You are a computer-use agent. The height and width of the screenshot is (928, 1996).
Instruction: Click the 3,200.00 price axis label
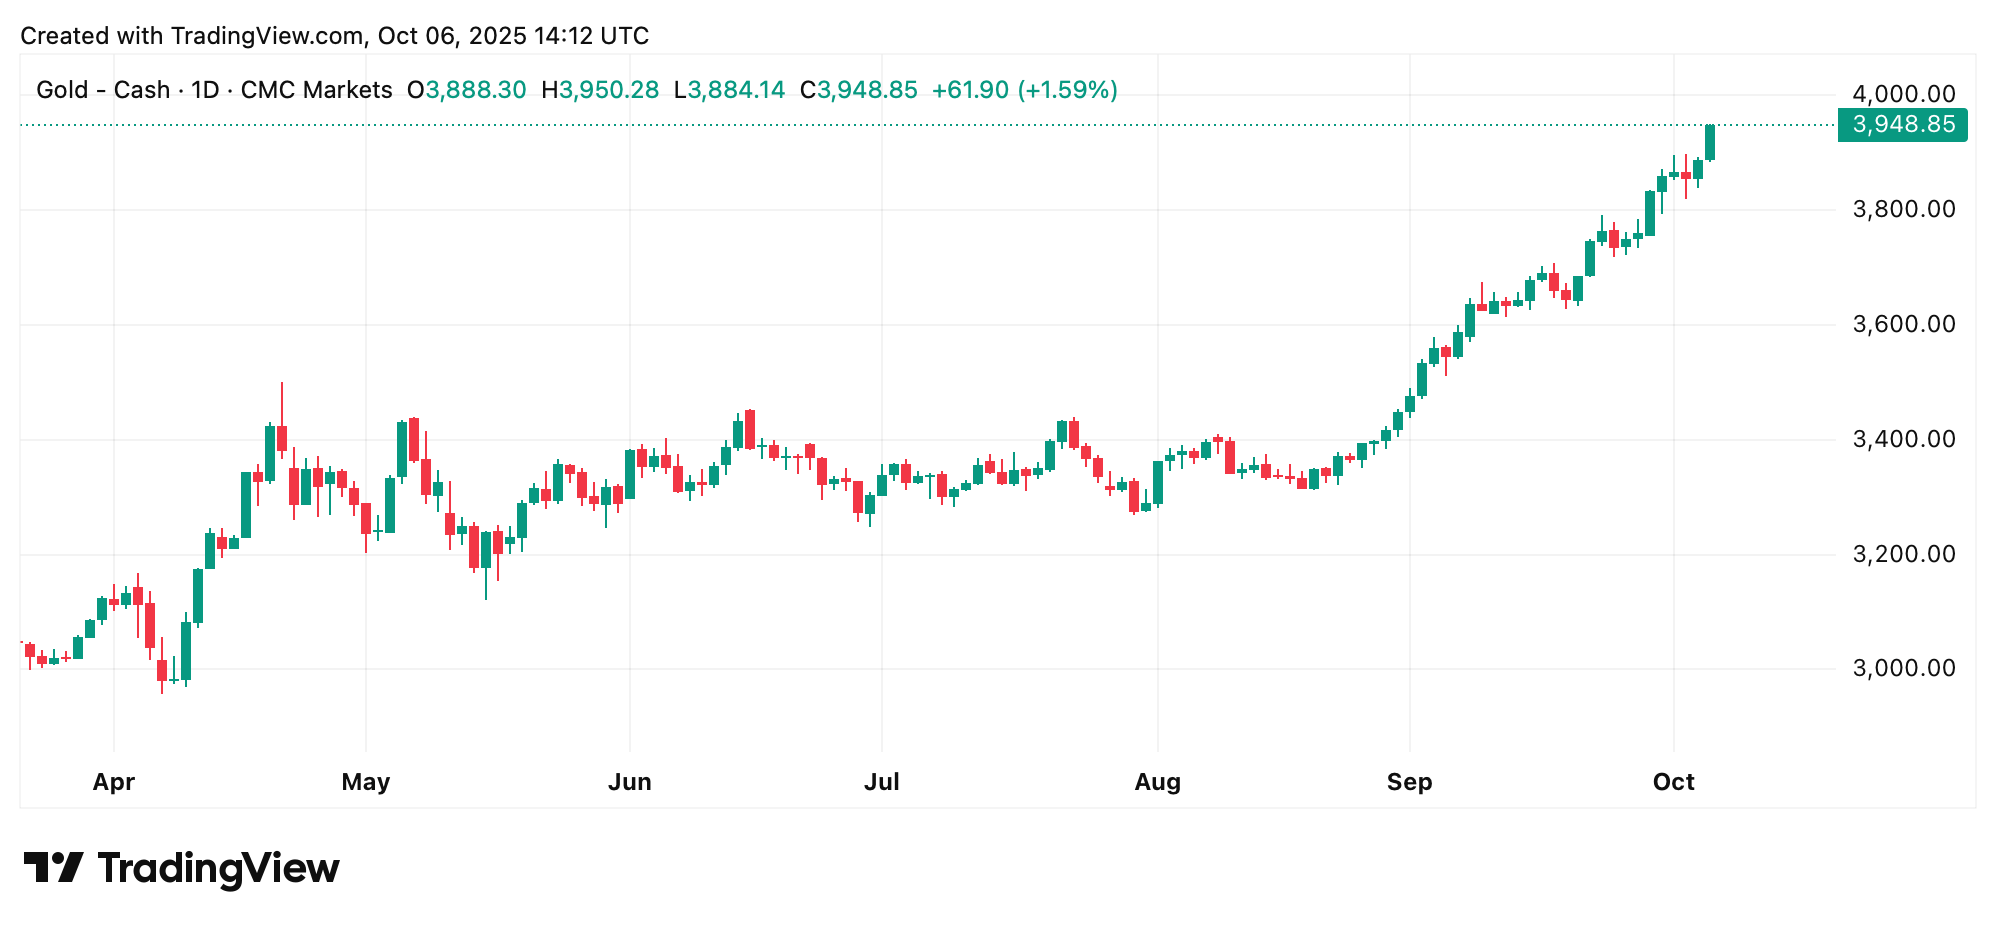click(x=1904, y=554)
